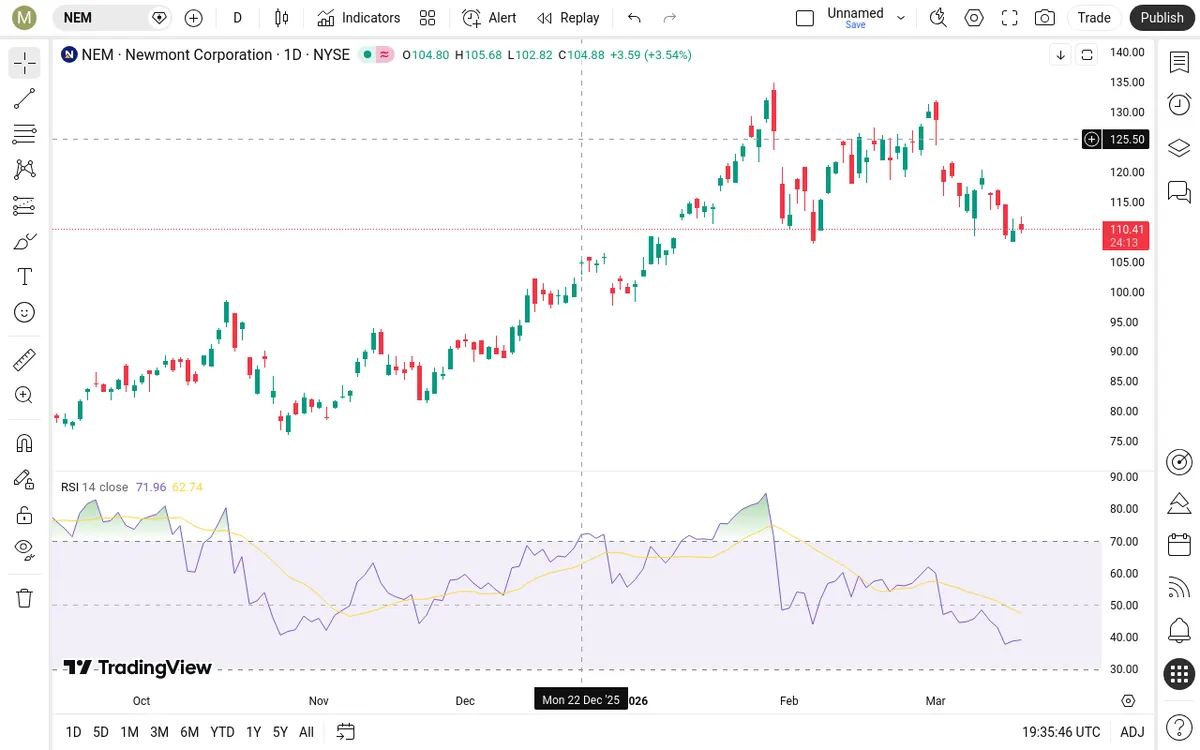Show notifications bell panel
1200x750 pixels.
point(1179,631)
